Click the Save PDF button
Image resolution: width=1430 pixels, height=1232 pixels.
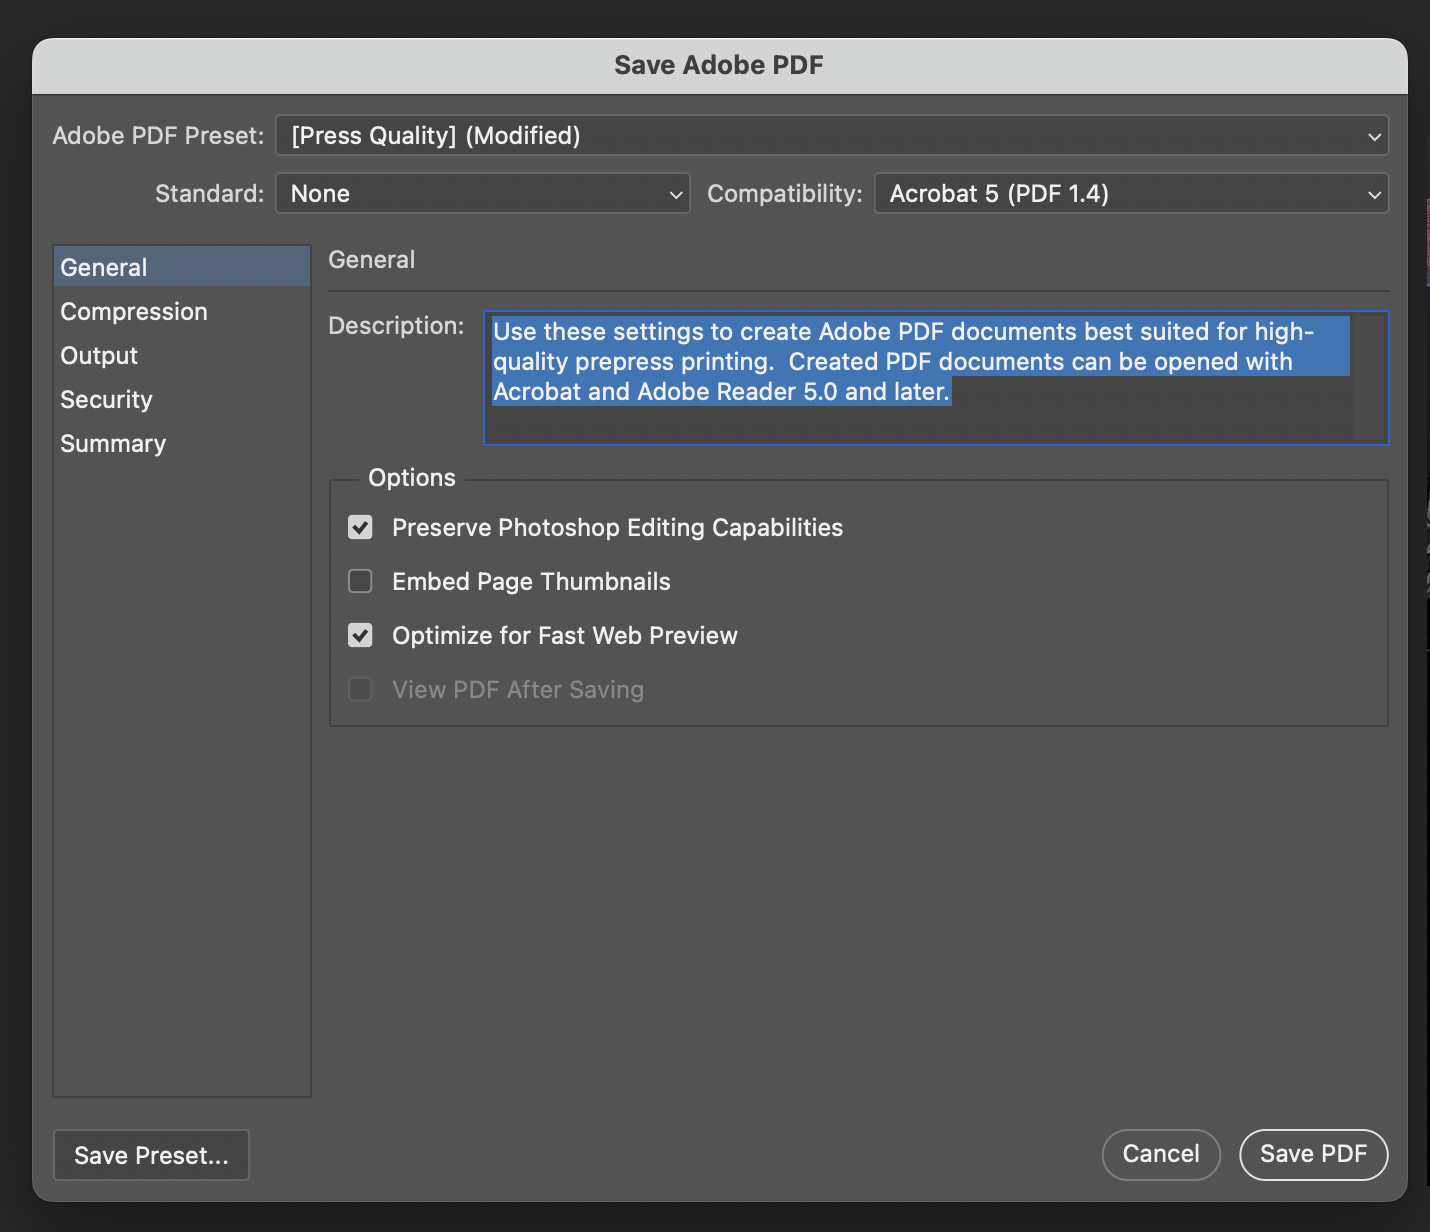click(1313, 1154)
